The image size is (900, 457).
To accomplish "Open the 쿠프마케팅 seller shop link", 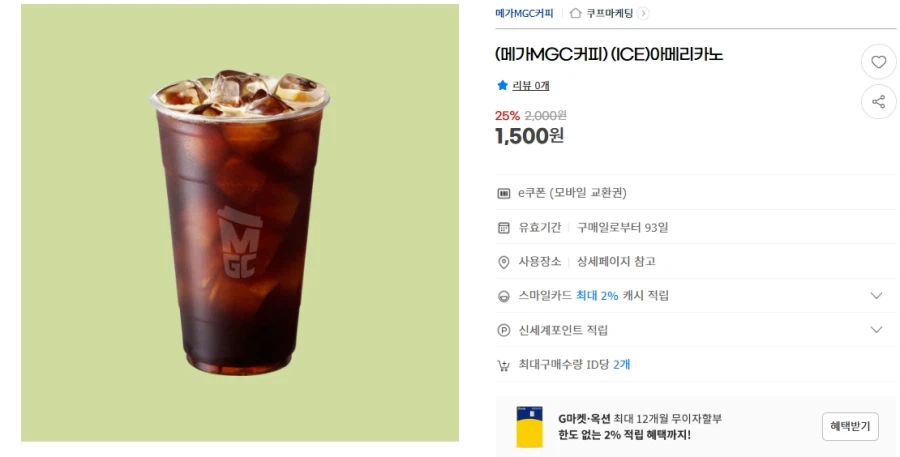I will [x=609, y=13].
